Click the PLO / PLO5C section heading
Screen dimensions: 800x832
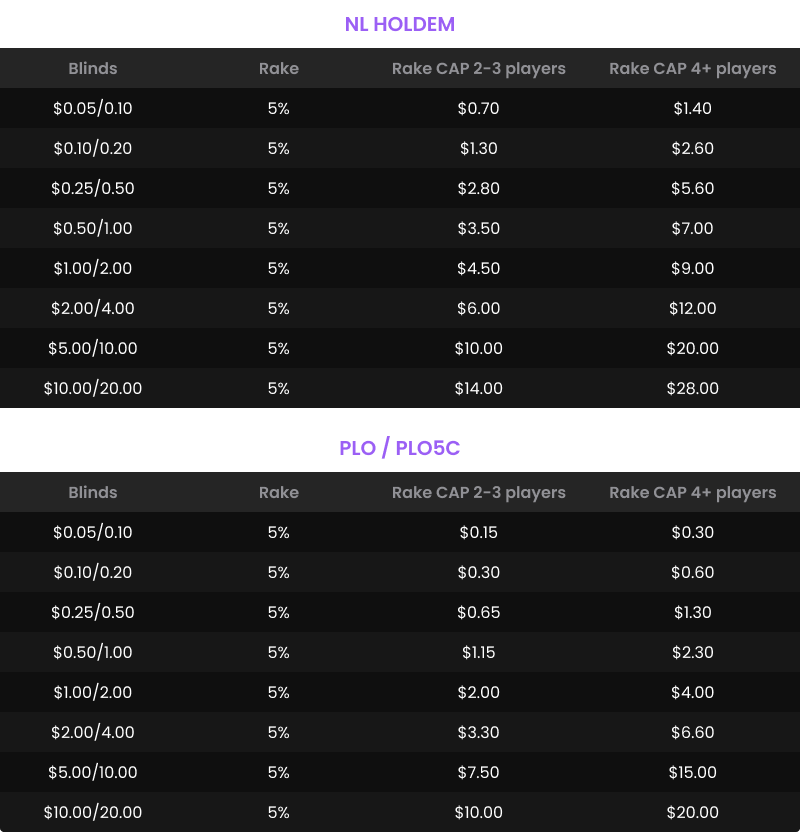click(x=399, y=448)
